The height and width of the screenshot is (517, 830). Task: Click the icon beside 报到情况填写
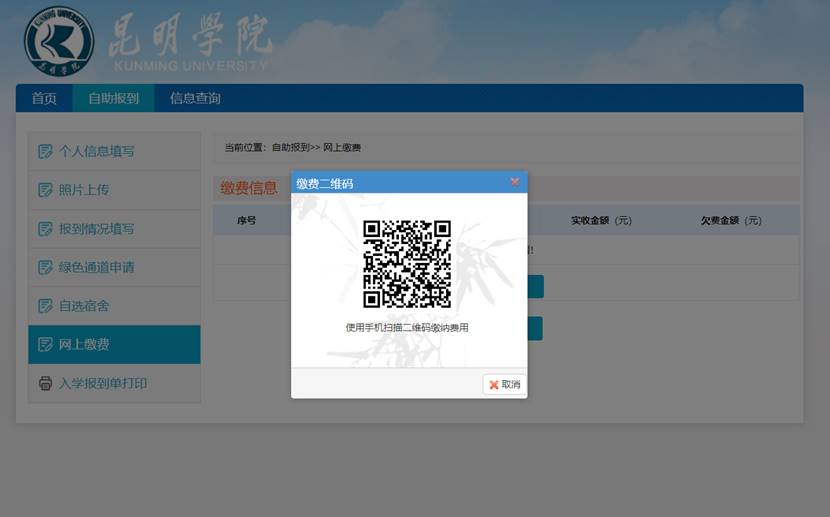click(x=45, y=229)
